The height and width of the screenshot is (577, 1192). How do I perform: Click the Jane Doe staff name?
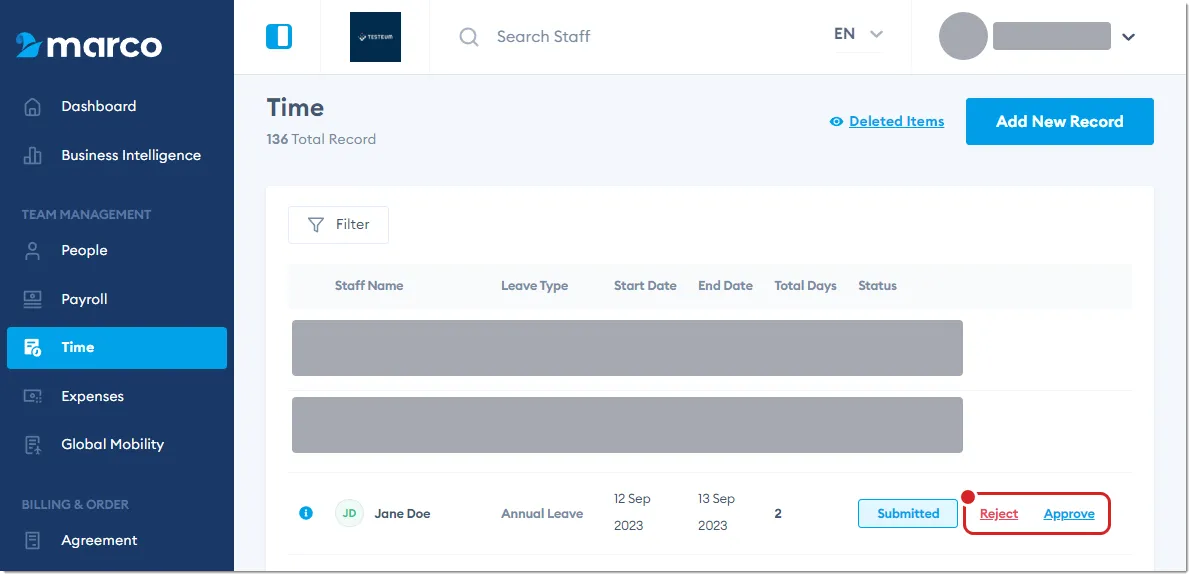coord(402,514)
